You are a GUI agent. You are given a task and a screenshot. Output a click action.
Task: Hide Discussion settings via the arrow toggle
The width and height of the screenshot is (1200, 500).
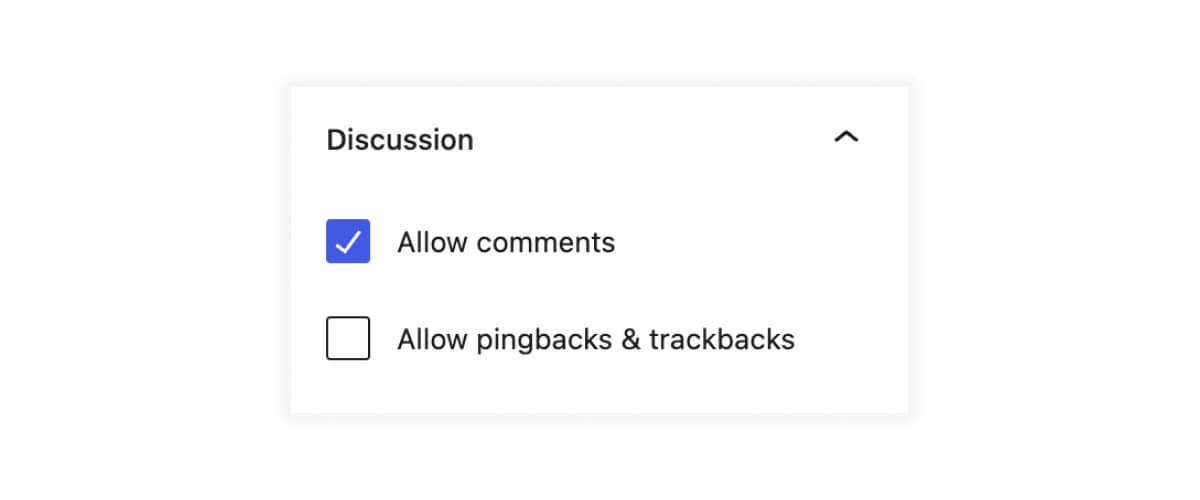click(x=846, y=137)
